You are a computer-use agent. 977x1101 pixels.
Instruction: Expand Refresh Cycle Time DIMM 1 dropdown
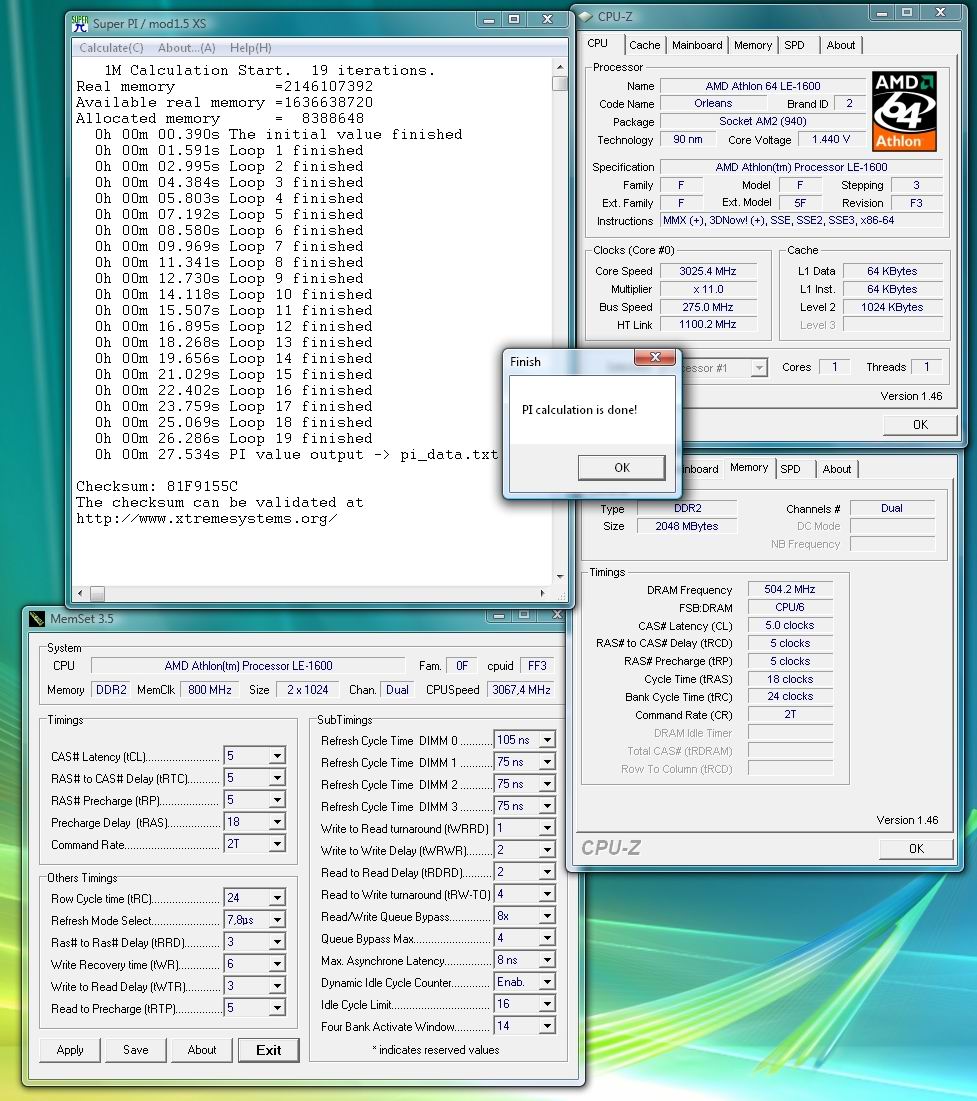[x=547, y=762]
